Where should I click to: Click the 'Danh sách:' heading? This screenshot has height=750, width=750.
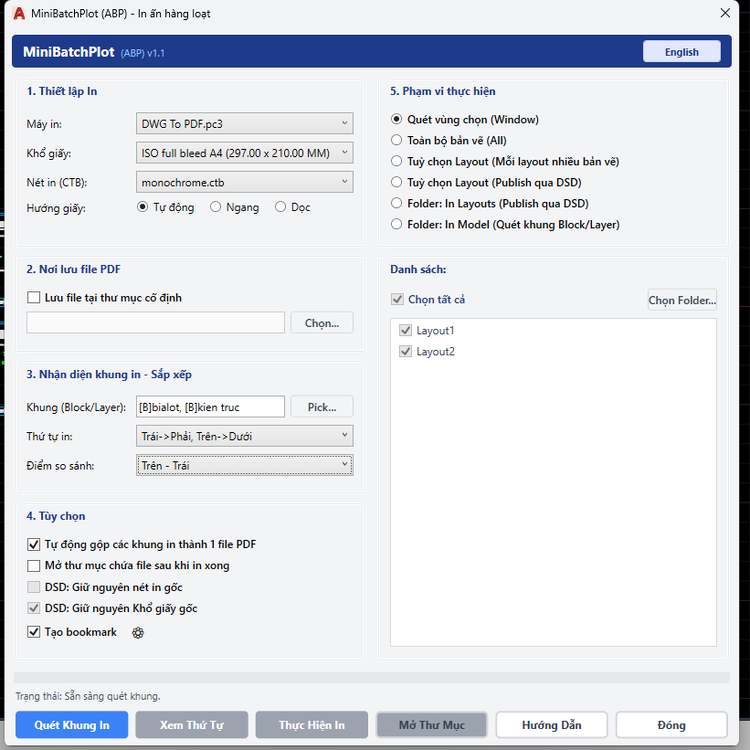[x=418, y=269]
